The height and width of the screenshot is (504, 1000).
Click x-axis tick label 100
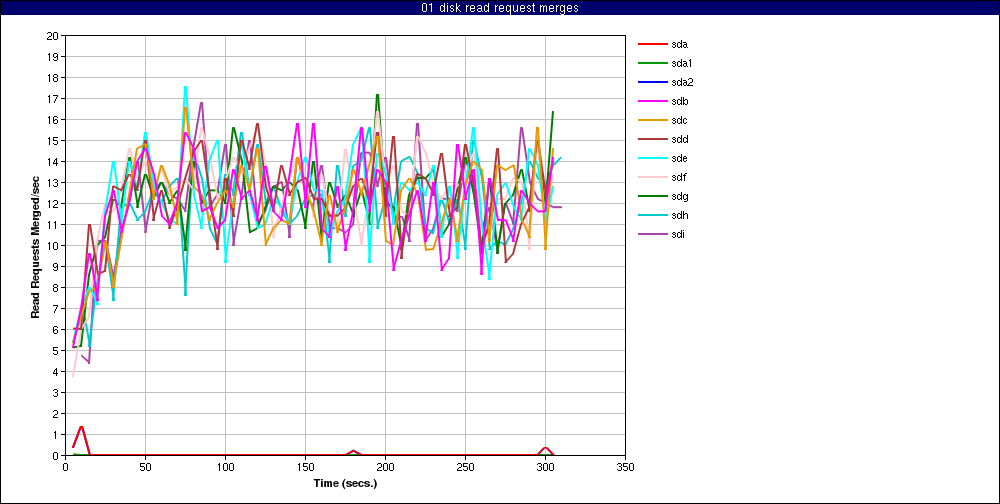225,467
